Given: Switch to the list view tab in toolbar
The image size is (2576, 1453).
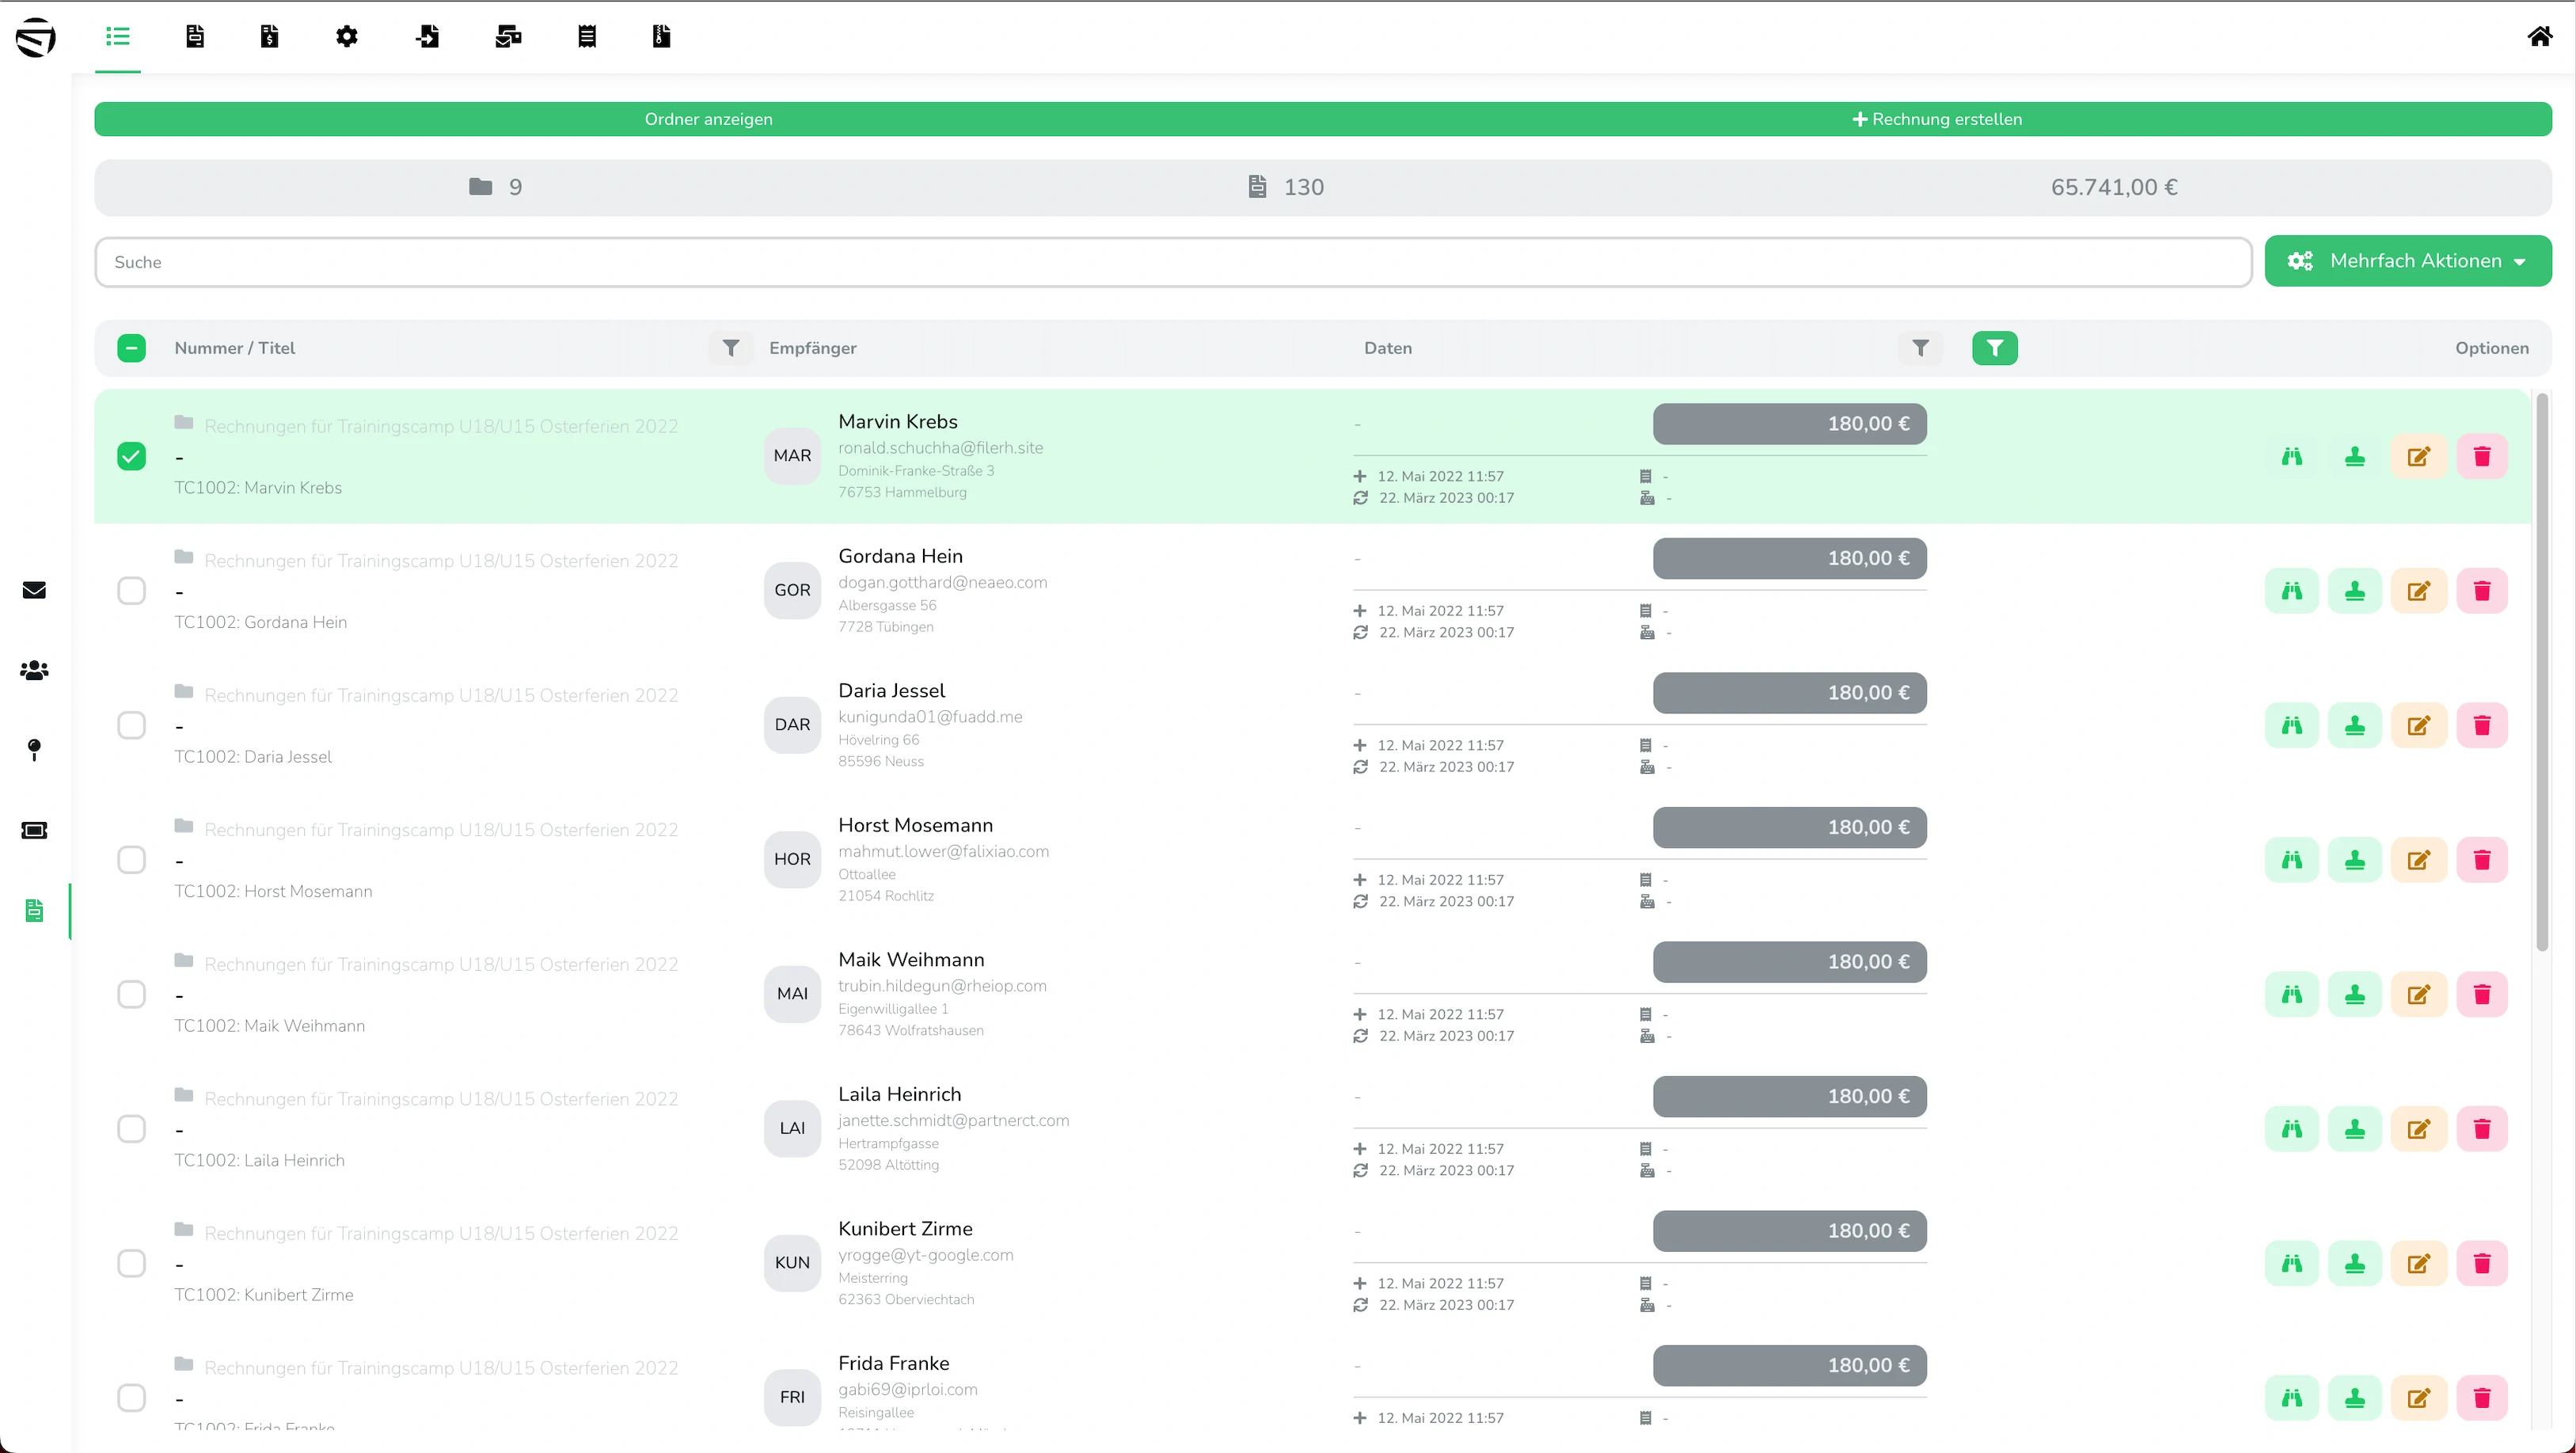Looking at the screenshot, I should [x=118, y=37].
